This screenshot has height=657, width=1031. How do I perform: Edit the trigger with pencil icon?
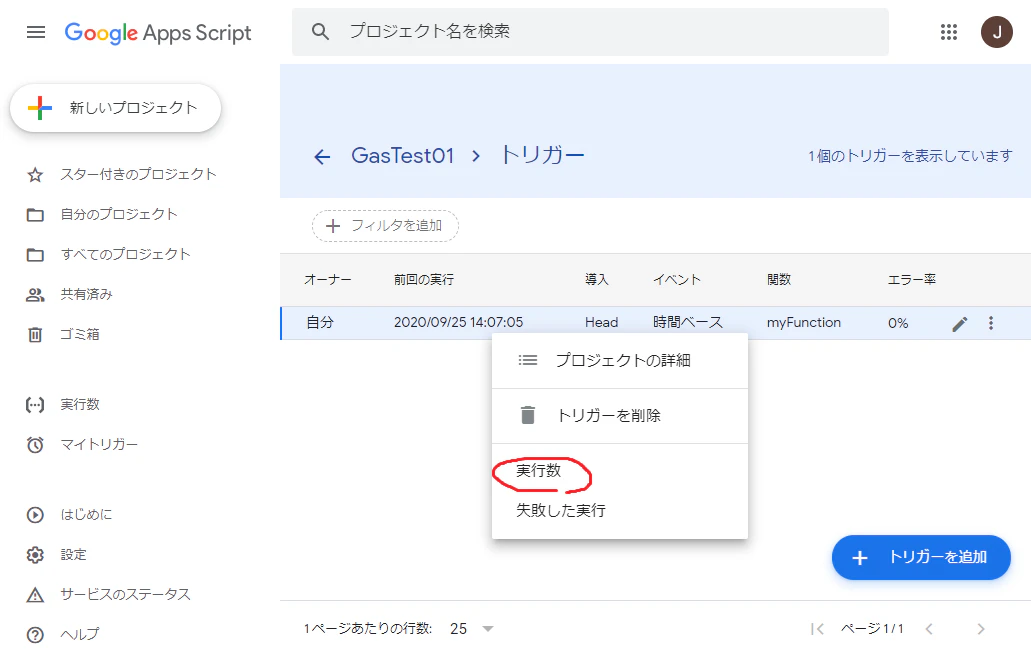[x=960, y=324]
